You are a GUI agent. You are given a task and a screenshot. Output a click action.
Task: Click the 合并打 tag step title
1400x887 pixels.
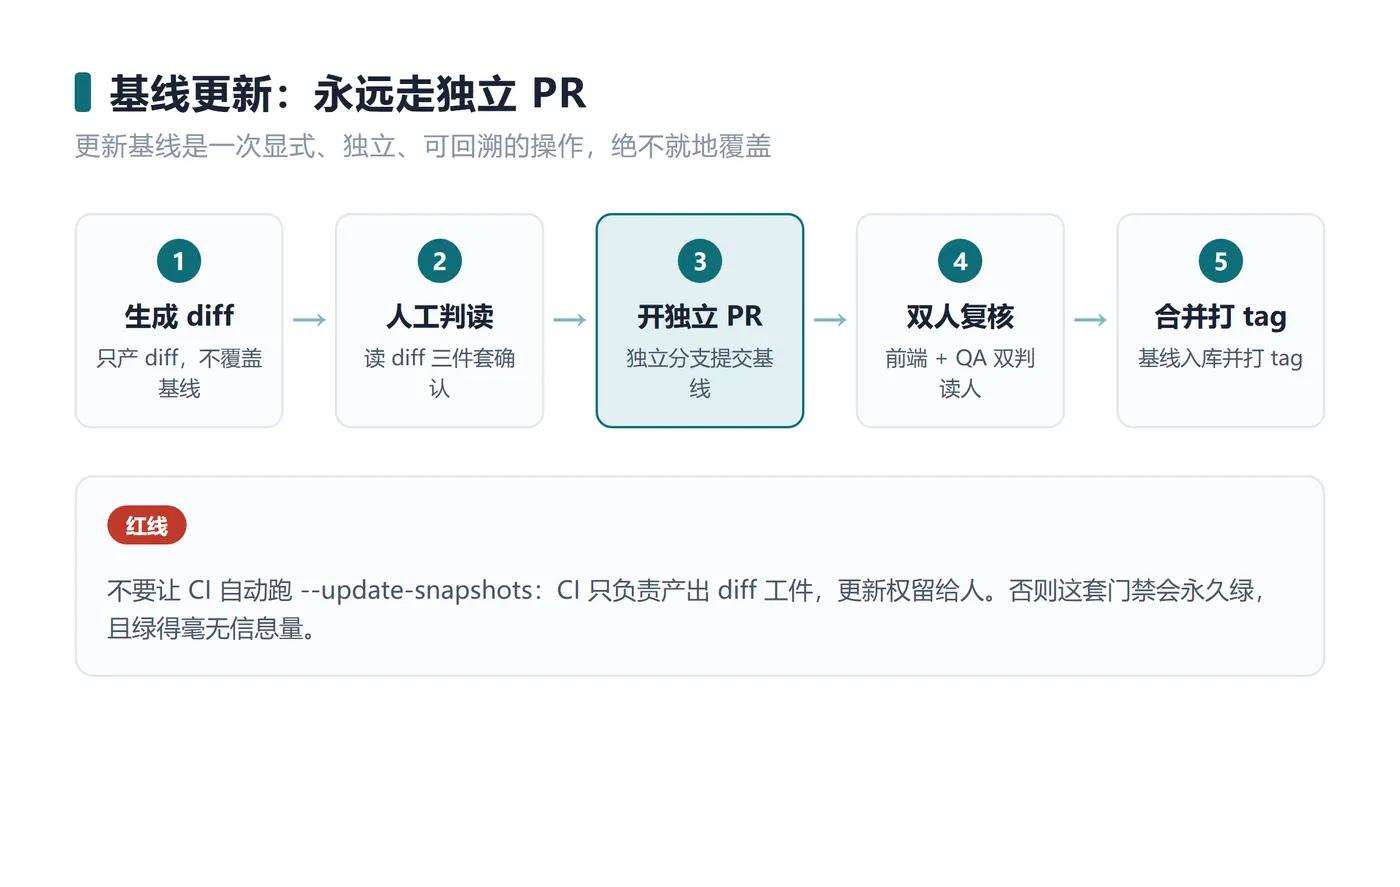[1220, 317]
